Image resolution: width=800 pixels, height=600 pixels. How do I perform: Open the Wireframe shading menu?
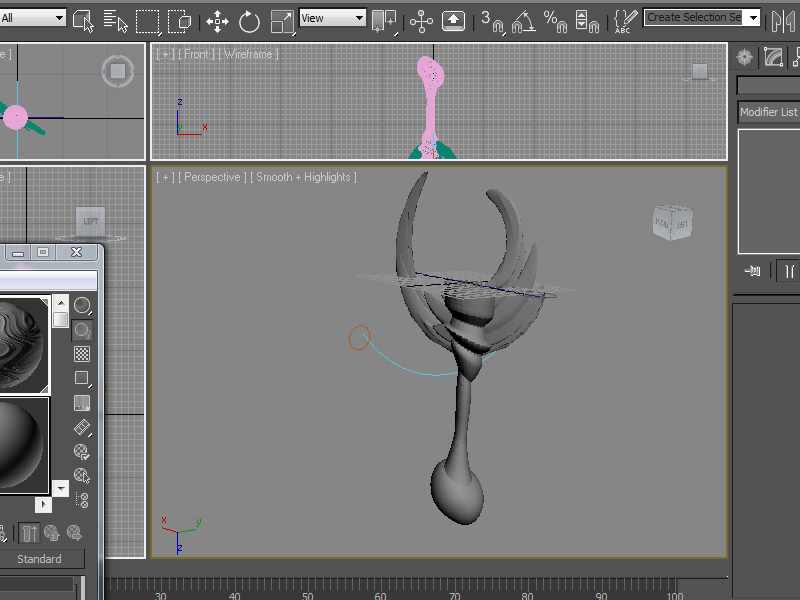(249, 54)
